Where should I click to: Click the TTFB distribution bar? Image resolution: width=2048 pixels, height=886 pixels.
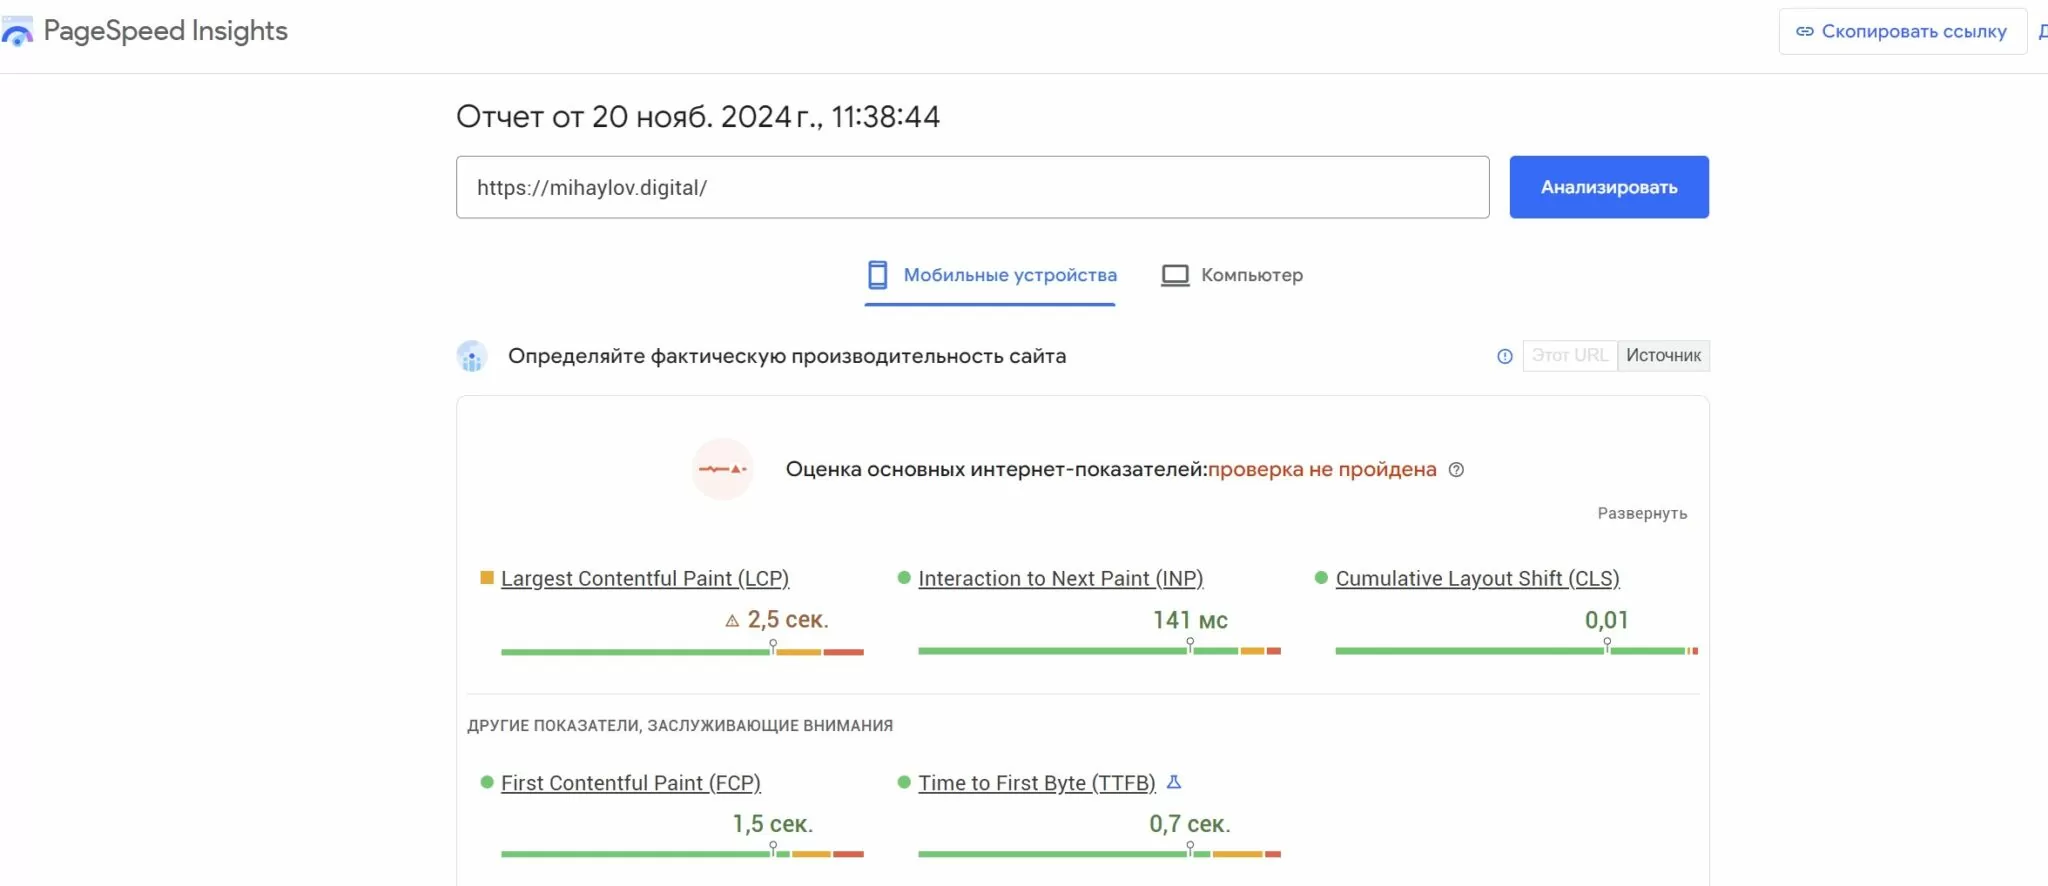tap(1099, 854)
